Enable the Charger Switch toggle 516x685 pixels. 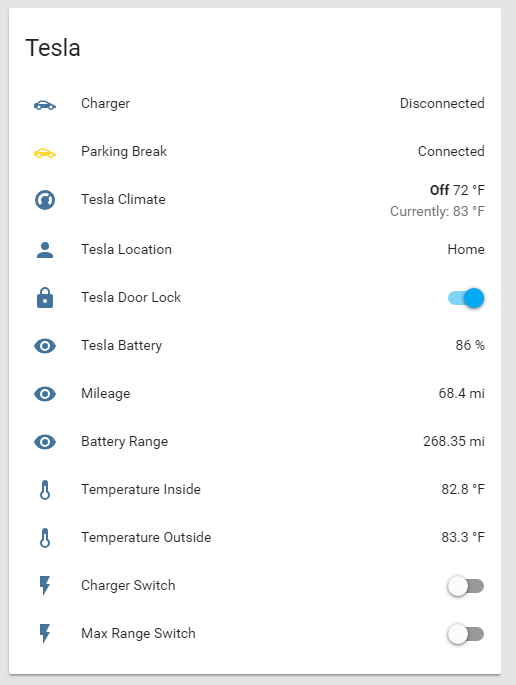click(x=466, y=586)
